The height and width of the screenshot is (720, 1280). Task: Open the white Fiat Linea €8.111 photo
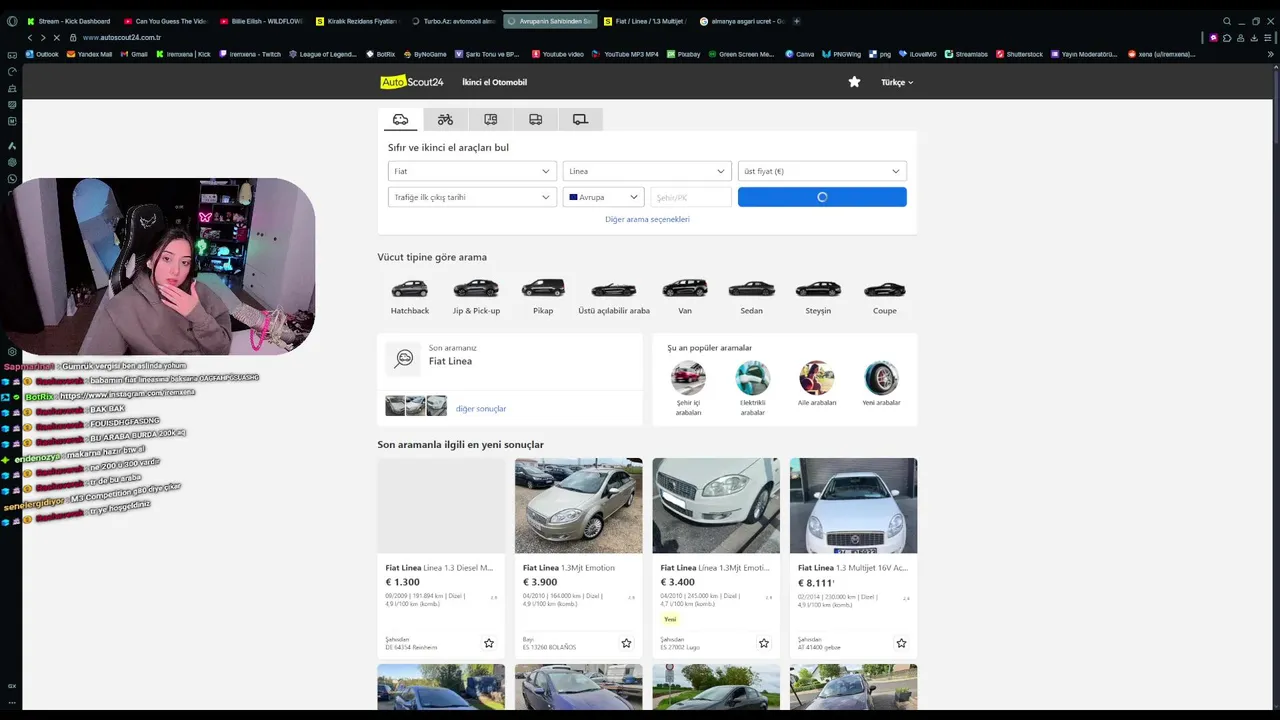(x=853, y=505)
